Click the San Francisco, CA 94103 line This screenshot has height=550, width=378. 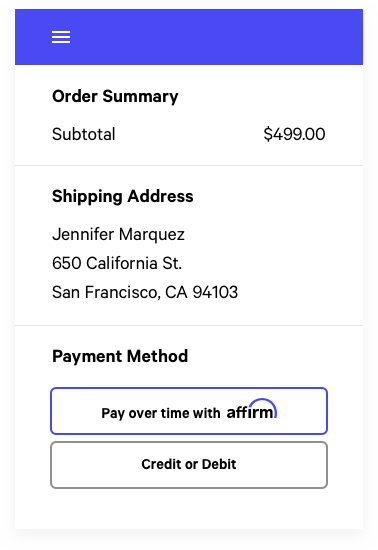145,292
